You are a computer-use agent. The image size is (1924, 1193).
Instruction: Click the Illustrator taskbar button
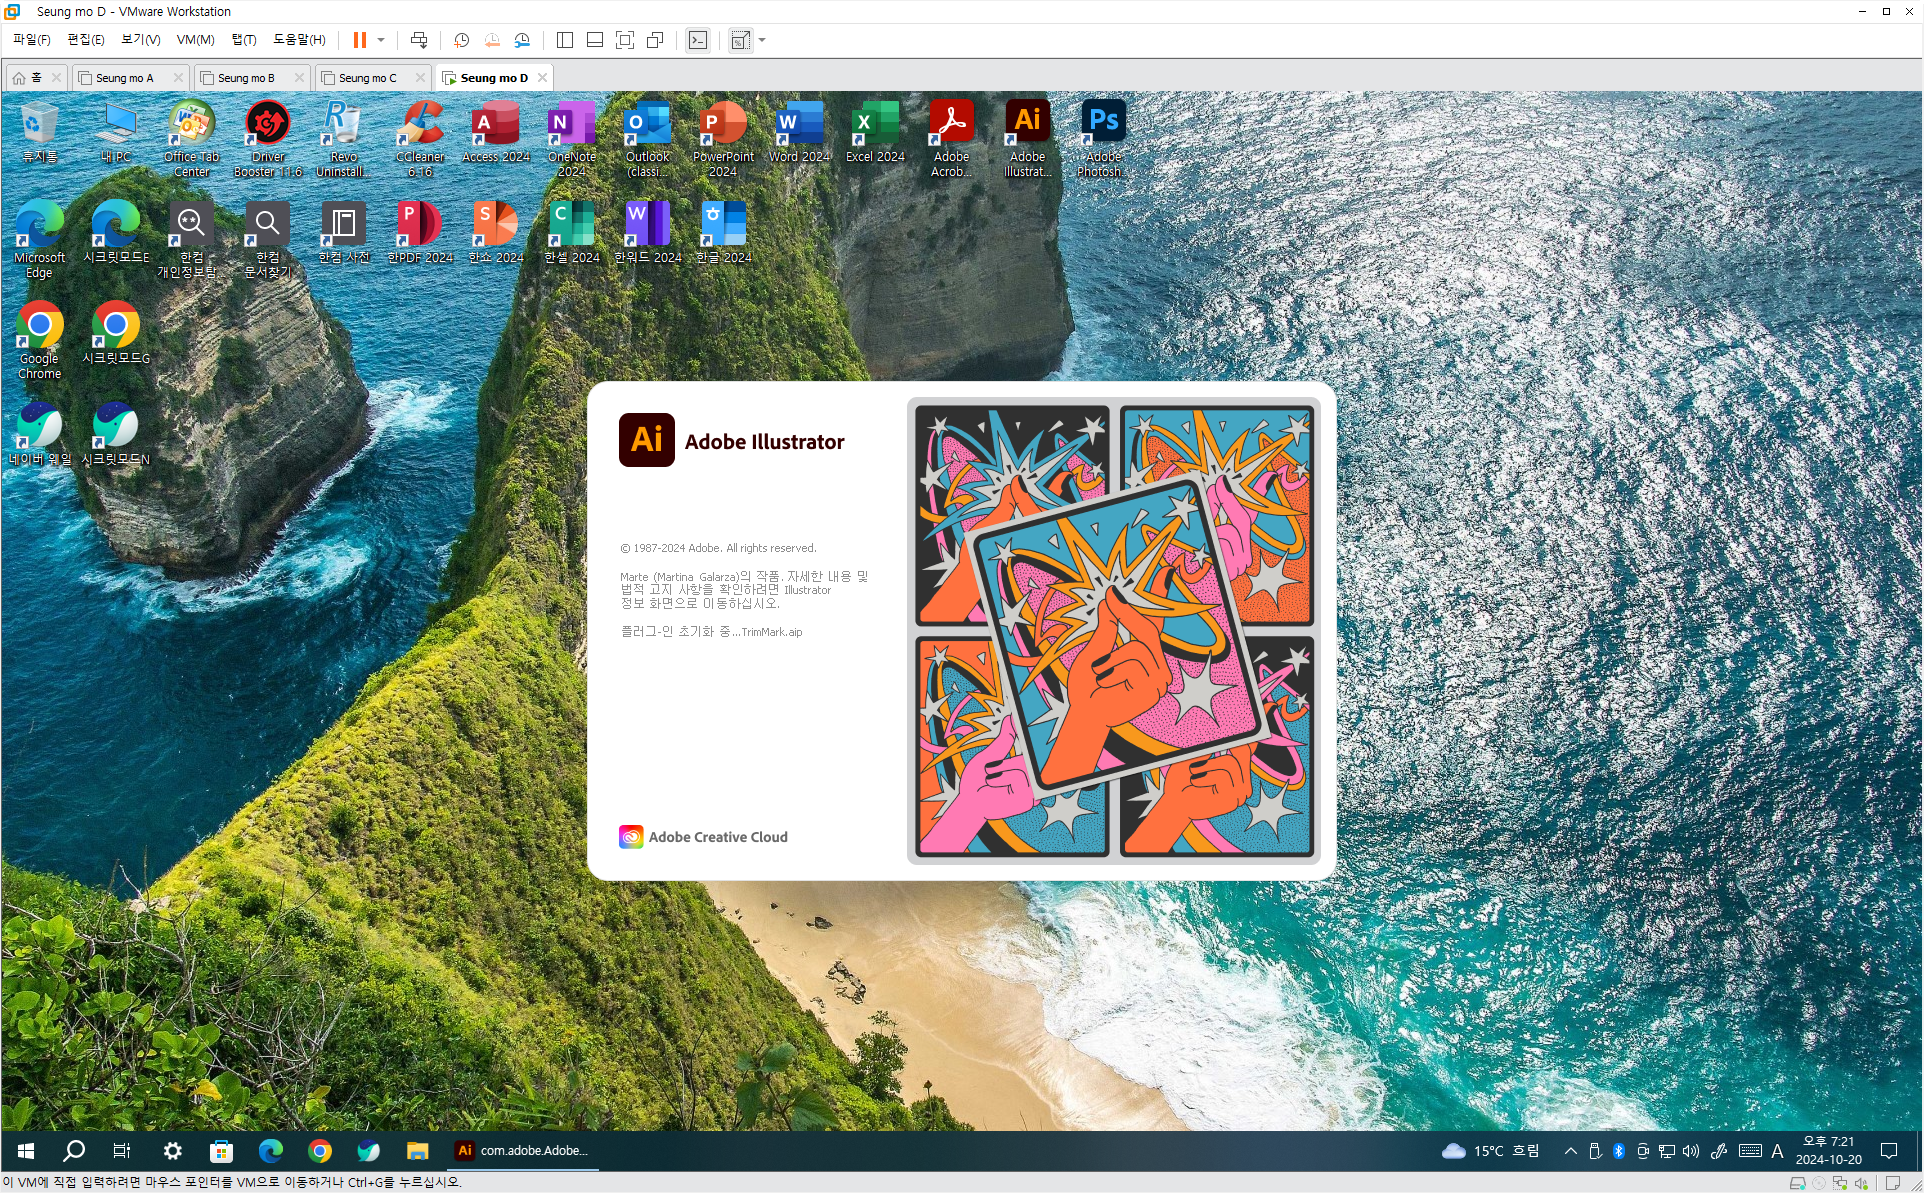[x=524, y=1150]
